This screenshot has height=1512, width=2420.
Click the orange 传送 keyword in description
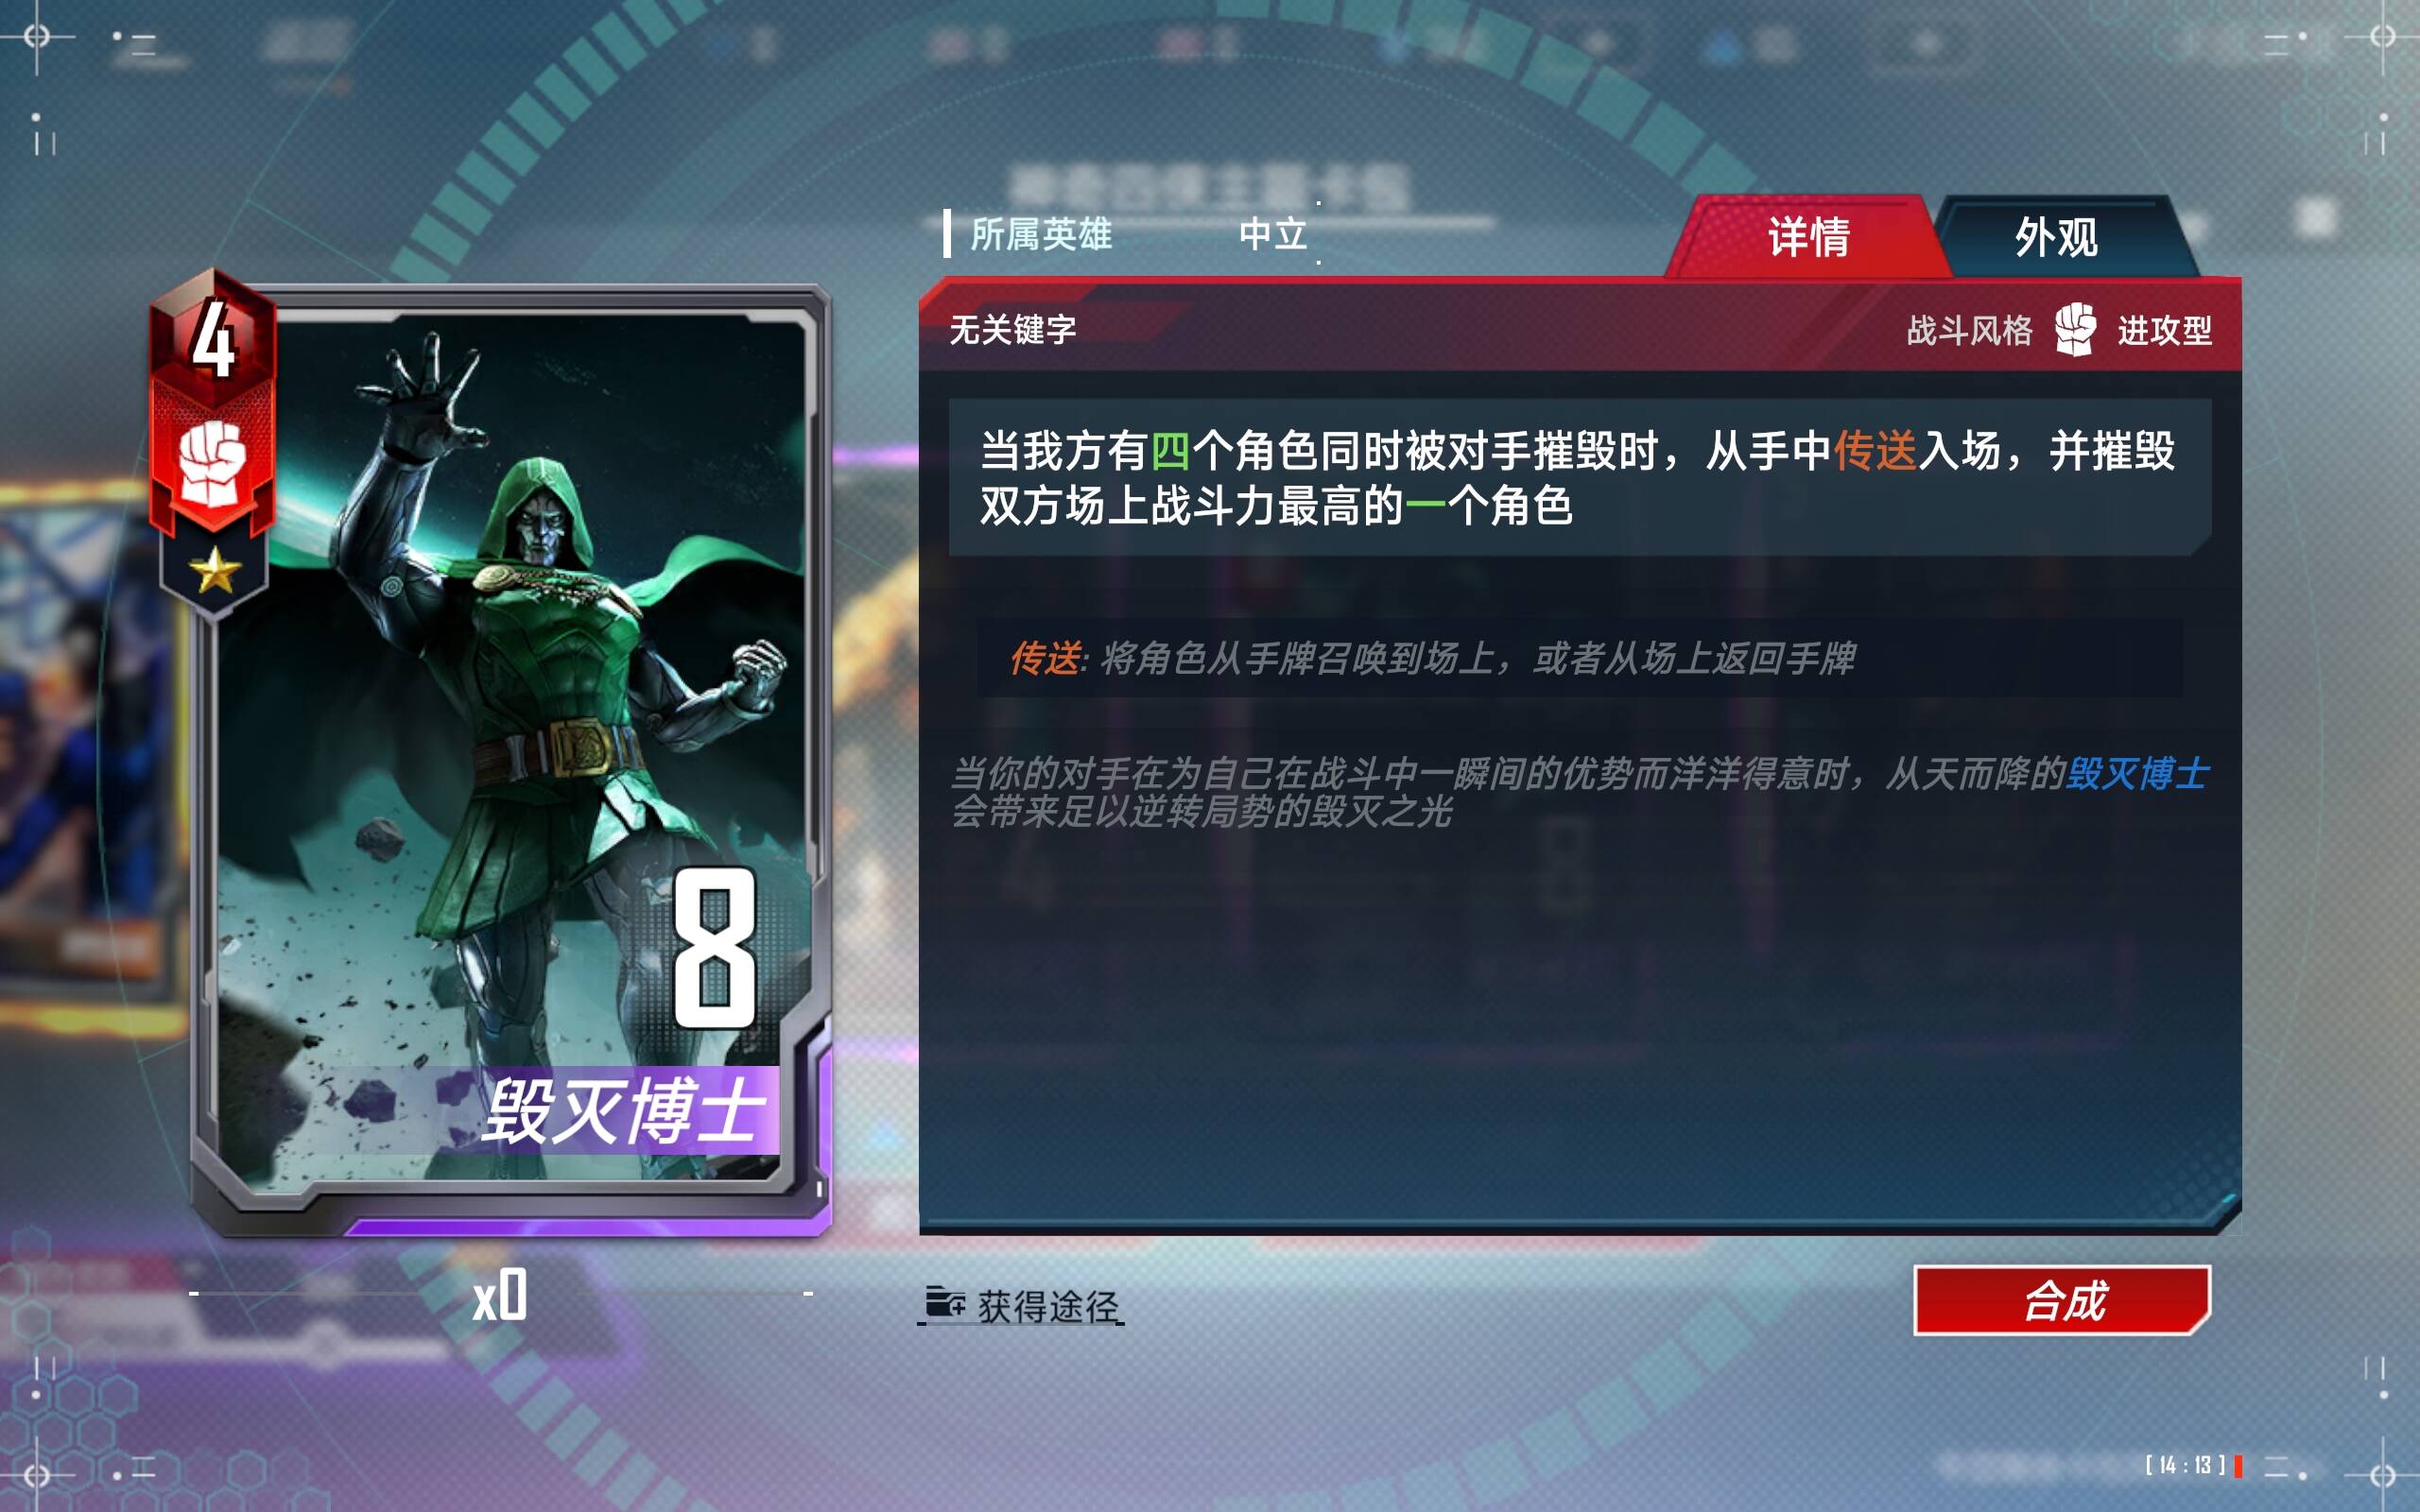click(x=1875, y=450)
